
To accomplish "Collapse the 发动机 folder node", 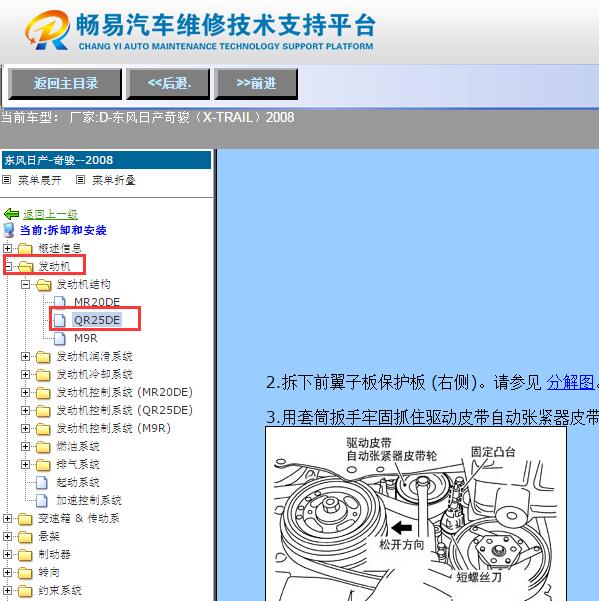I will click(x=8, y=266).
